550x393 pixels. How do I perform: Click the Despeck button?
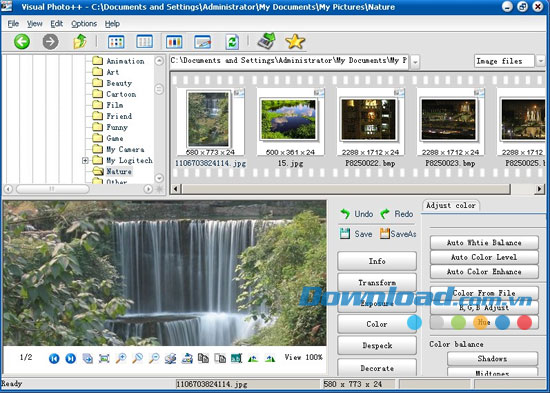pyautogui.click(x=377, y=346)
